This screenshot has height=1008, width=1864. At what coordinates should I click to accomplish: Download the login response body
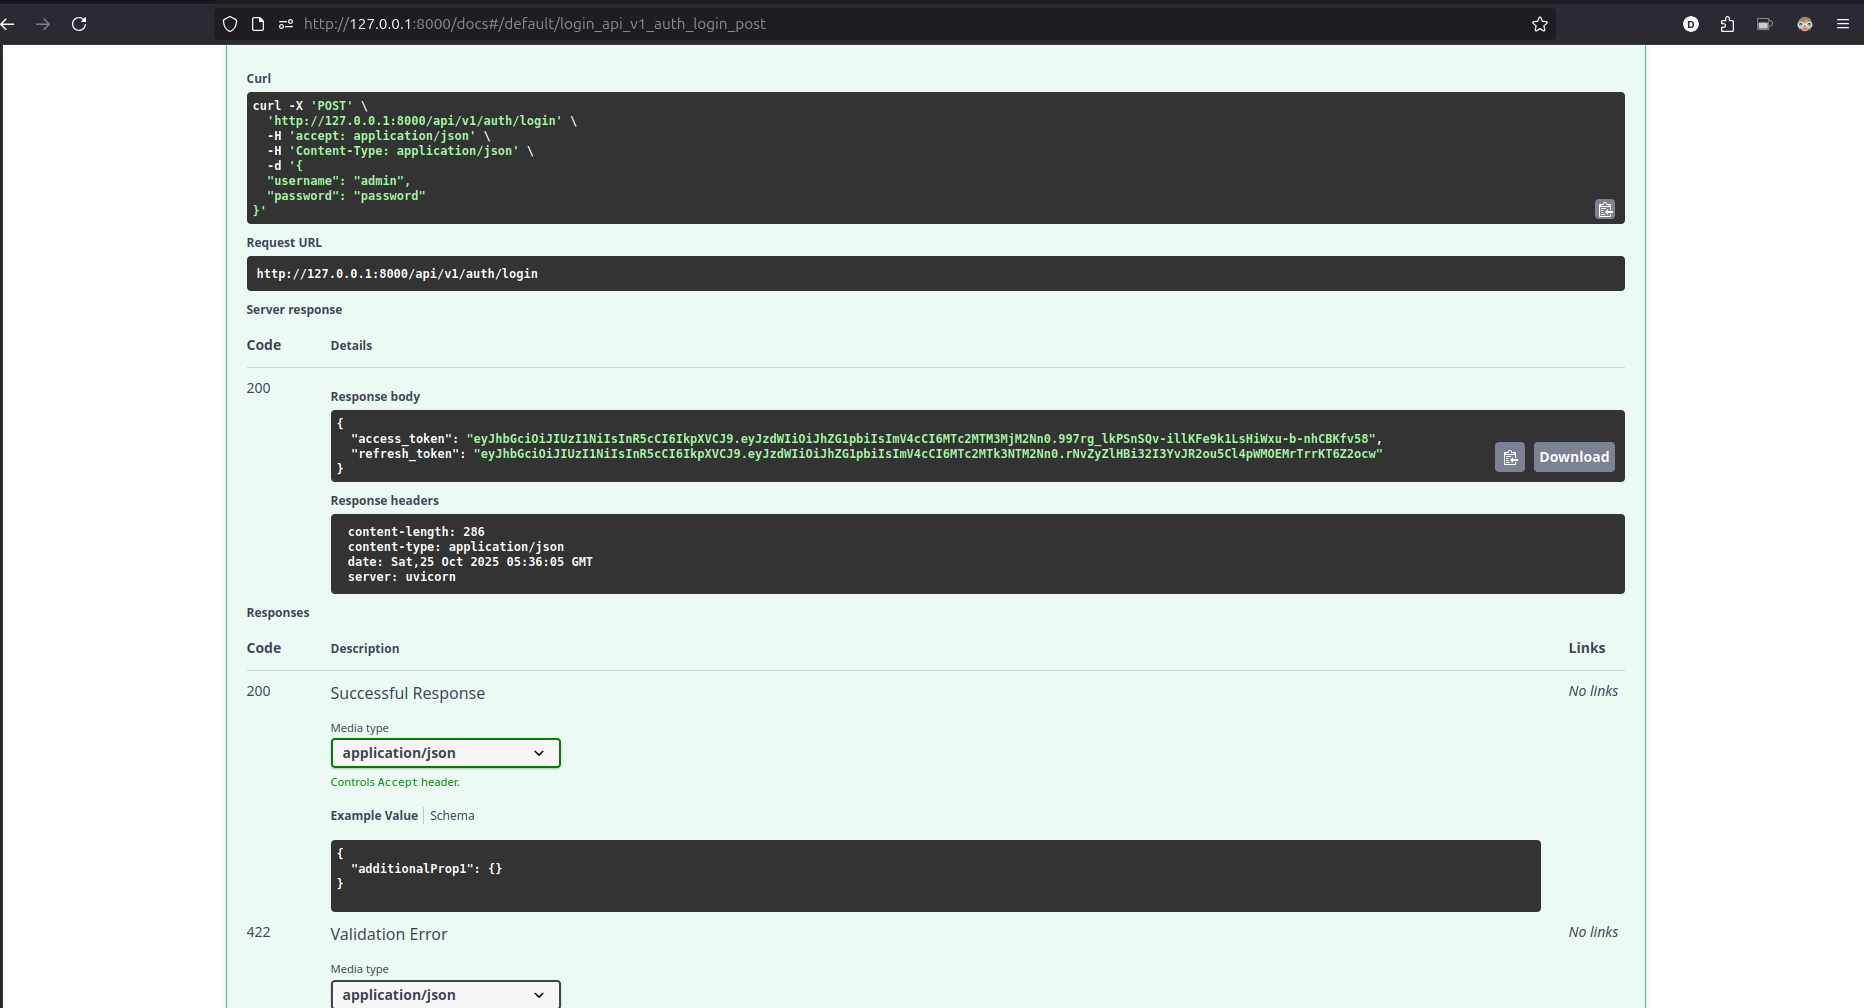(1573, 456)
